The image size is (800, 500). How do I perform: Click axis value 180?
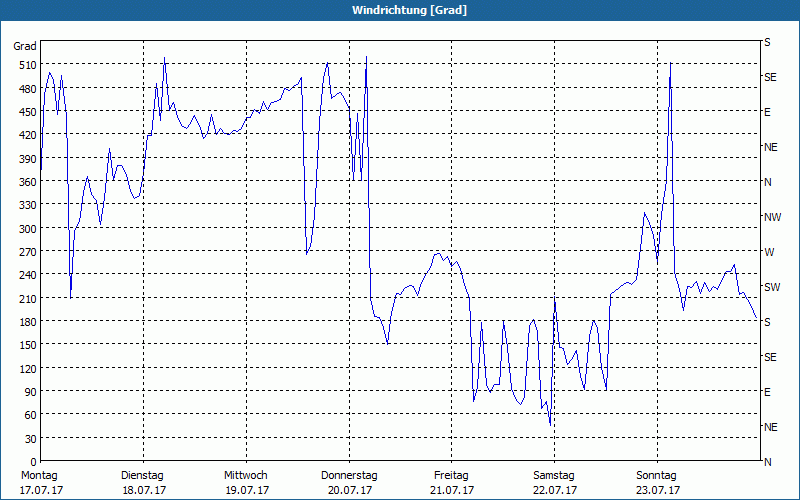click(28, 322)
